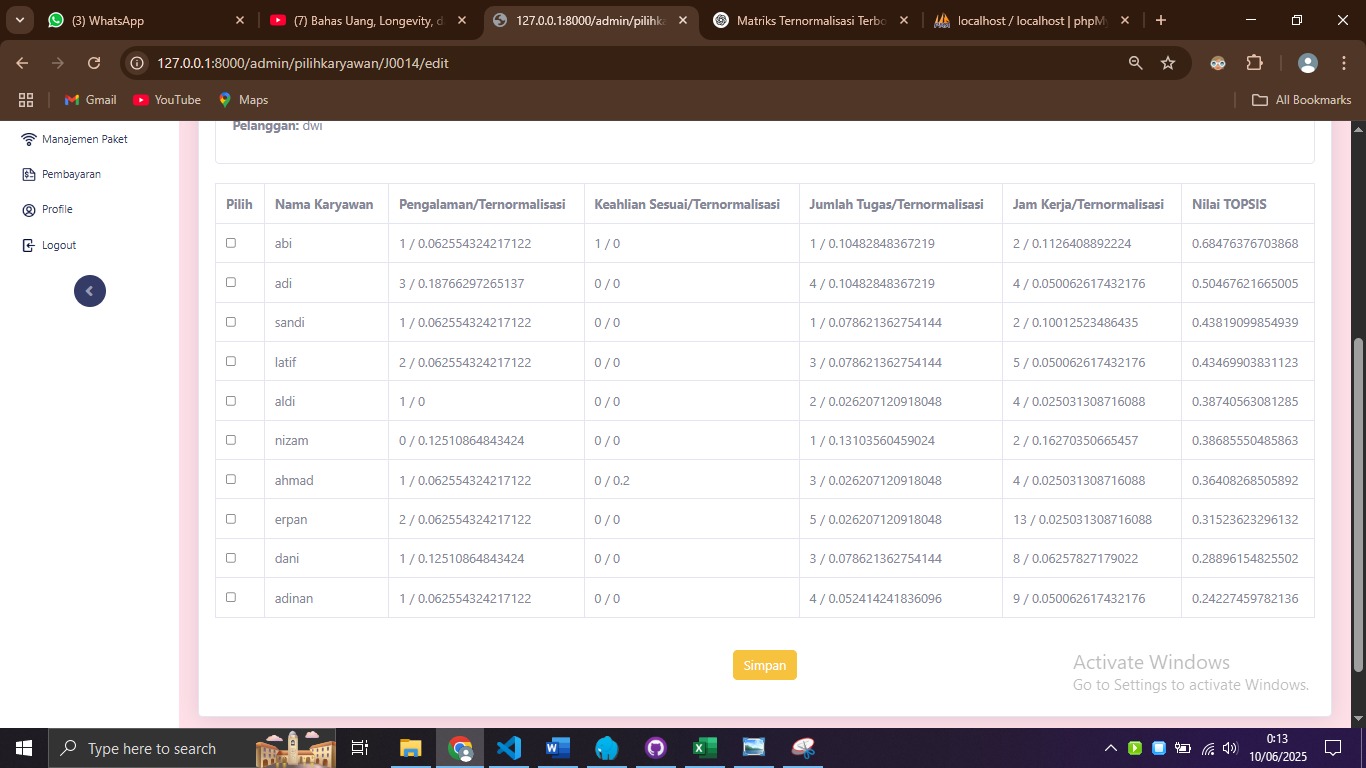Click the Profile user icon

click(x=29, y=210)
